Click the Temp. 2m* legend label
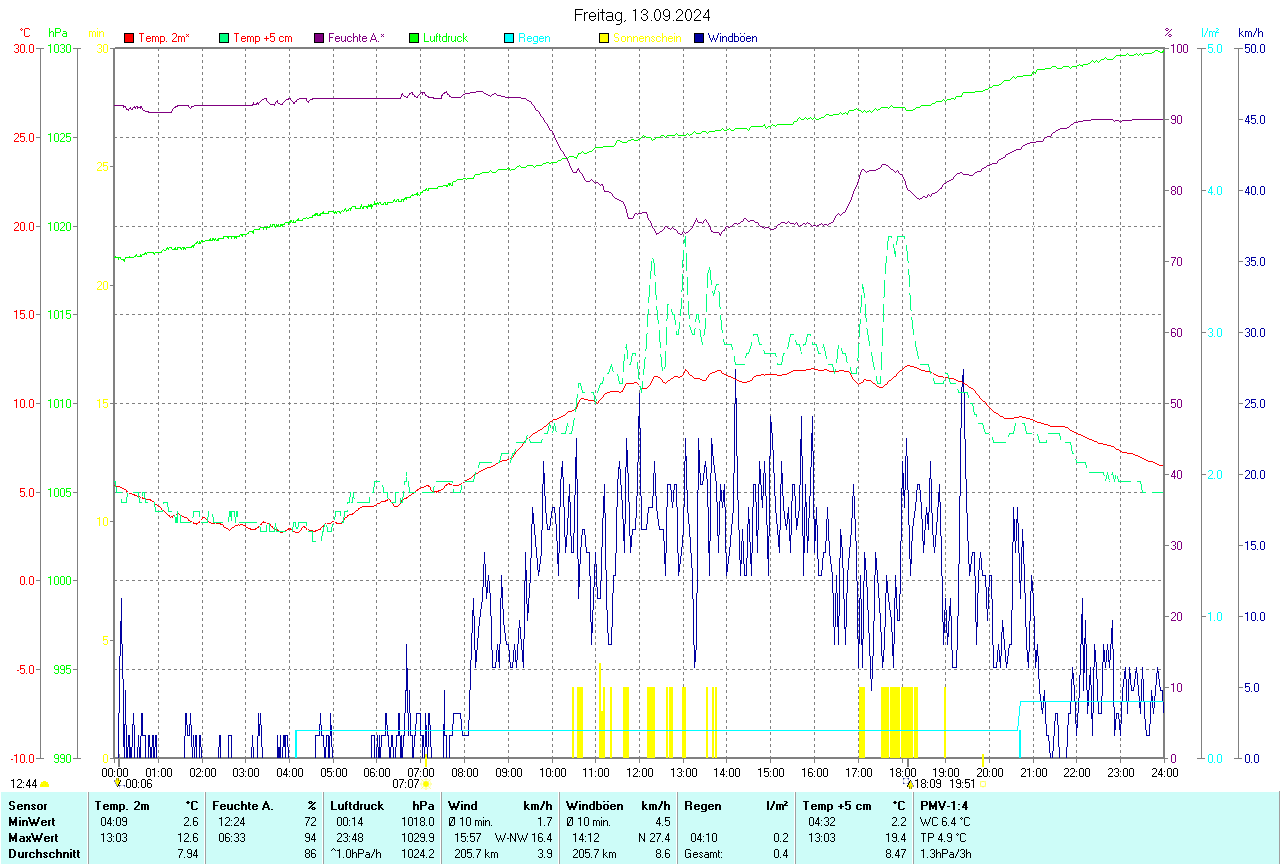The image size is (1280, 864). pyautogui.click(x=164, y=38)
